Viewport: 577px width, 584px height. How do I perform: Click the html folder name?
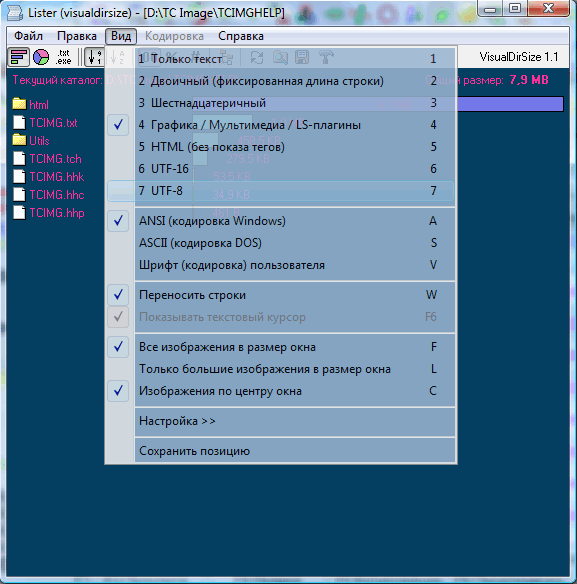click(x=39, y=105)
